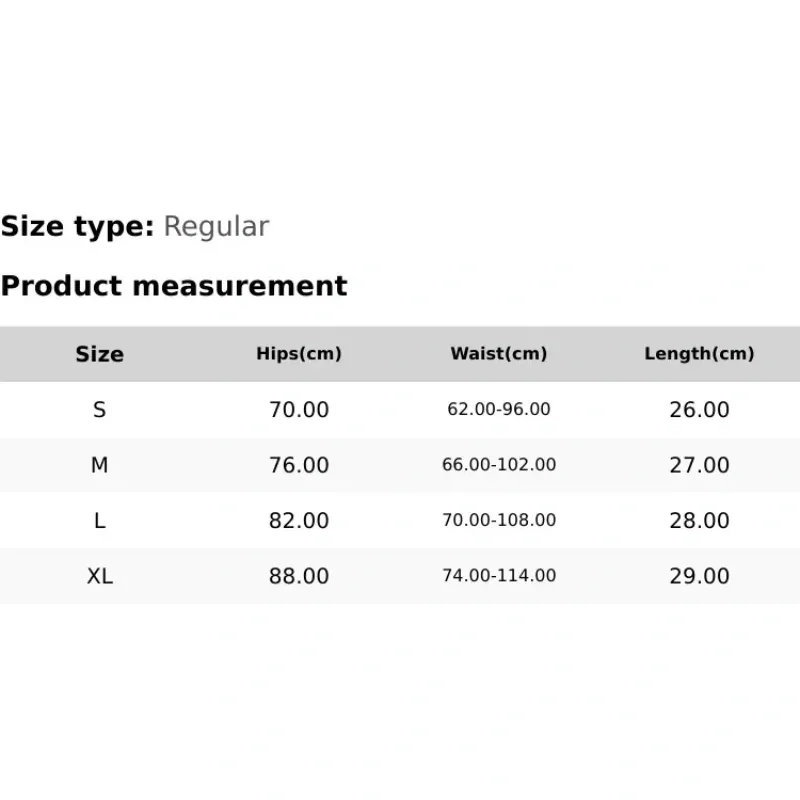Click the "Product measurement" heading
The height and width of the screenshot is (800, 800).
click(x=174, y=286)
